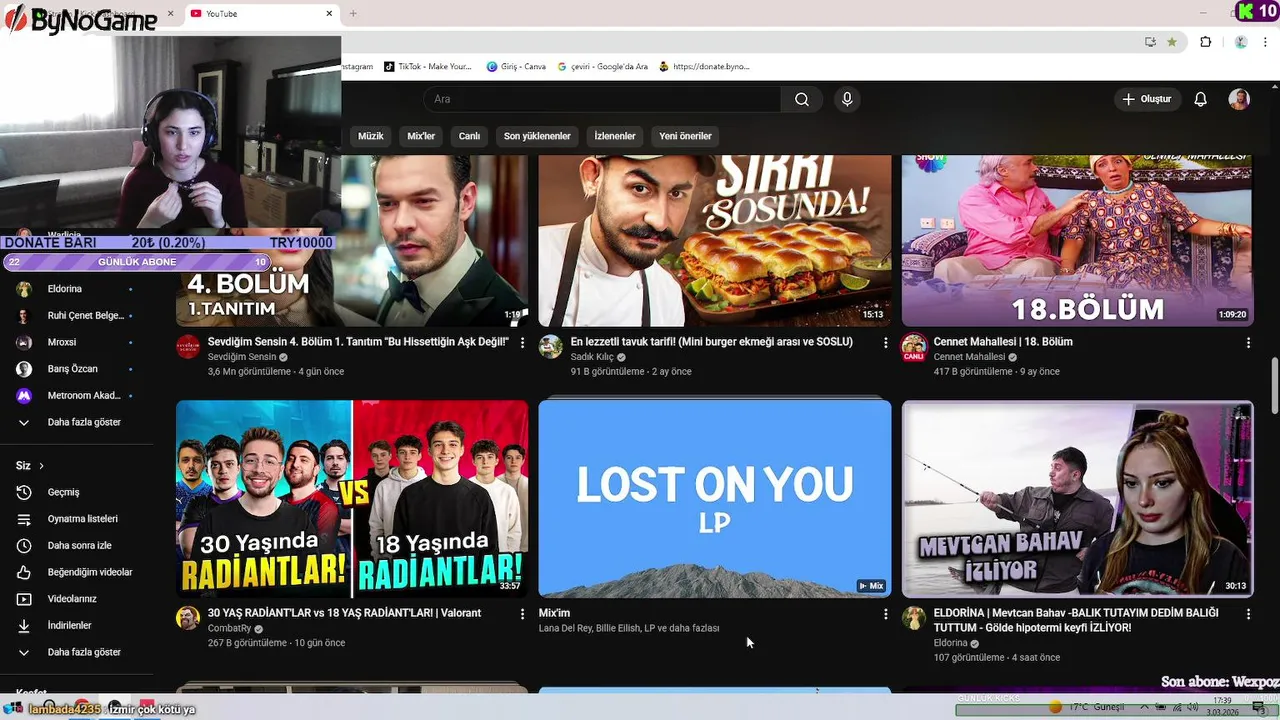Screen dimensions: 1280x720
Task: Open options menu for En lezzetli tavuk tarifi video
Action: point(885,342)
